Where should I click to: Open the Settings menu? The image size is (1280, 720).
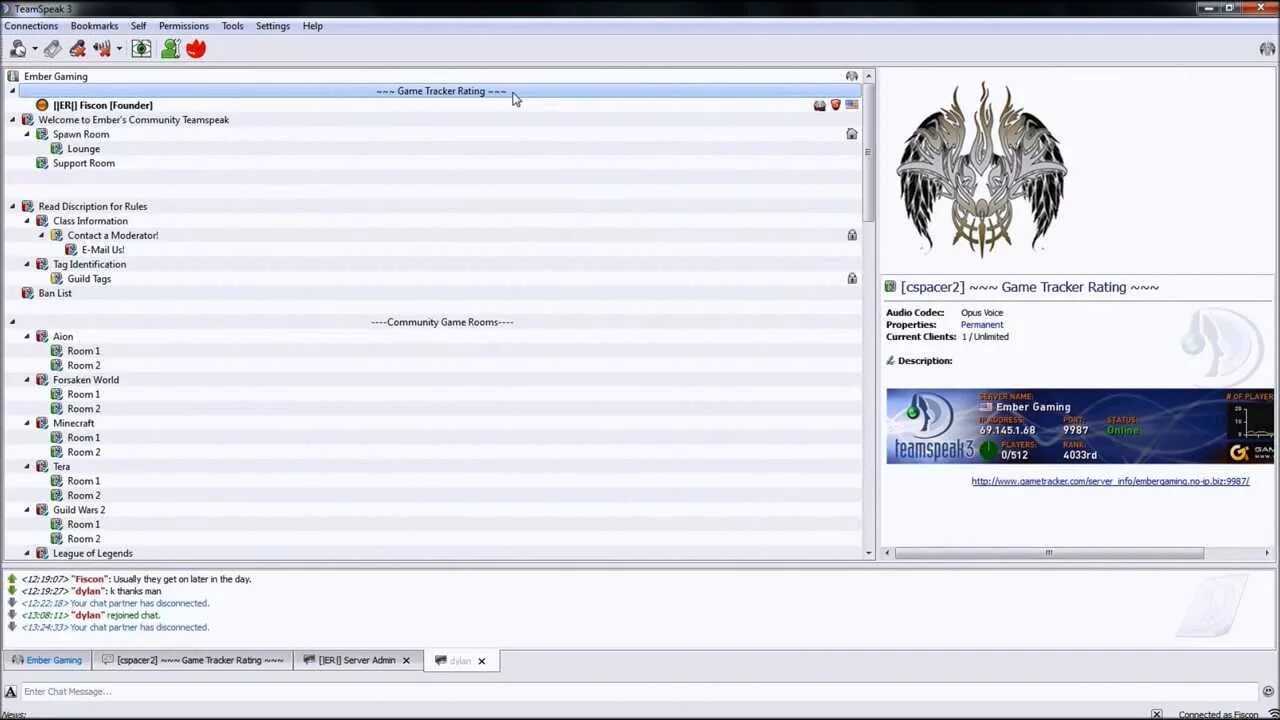coord(273,26)
